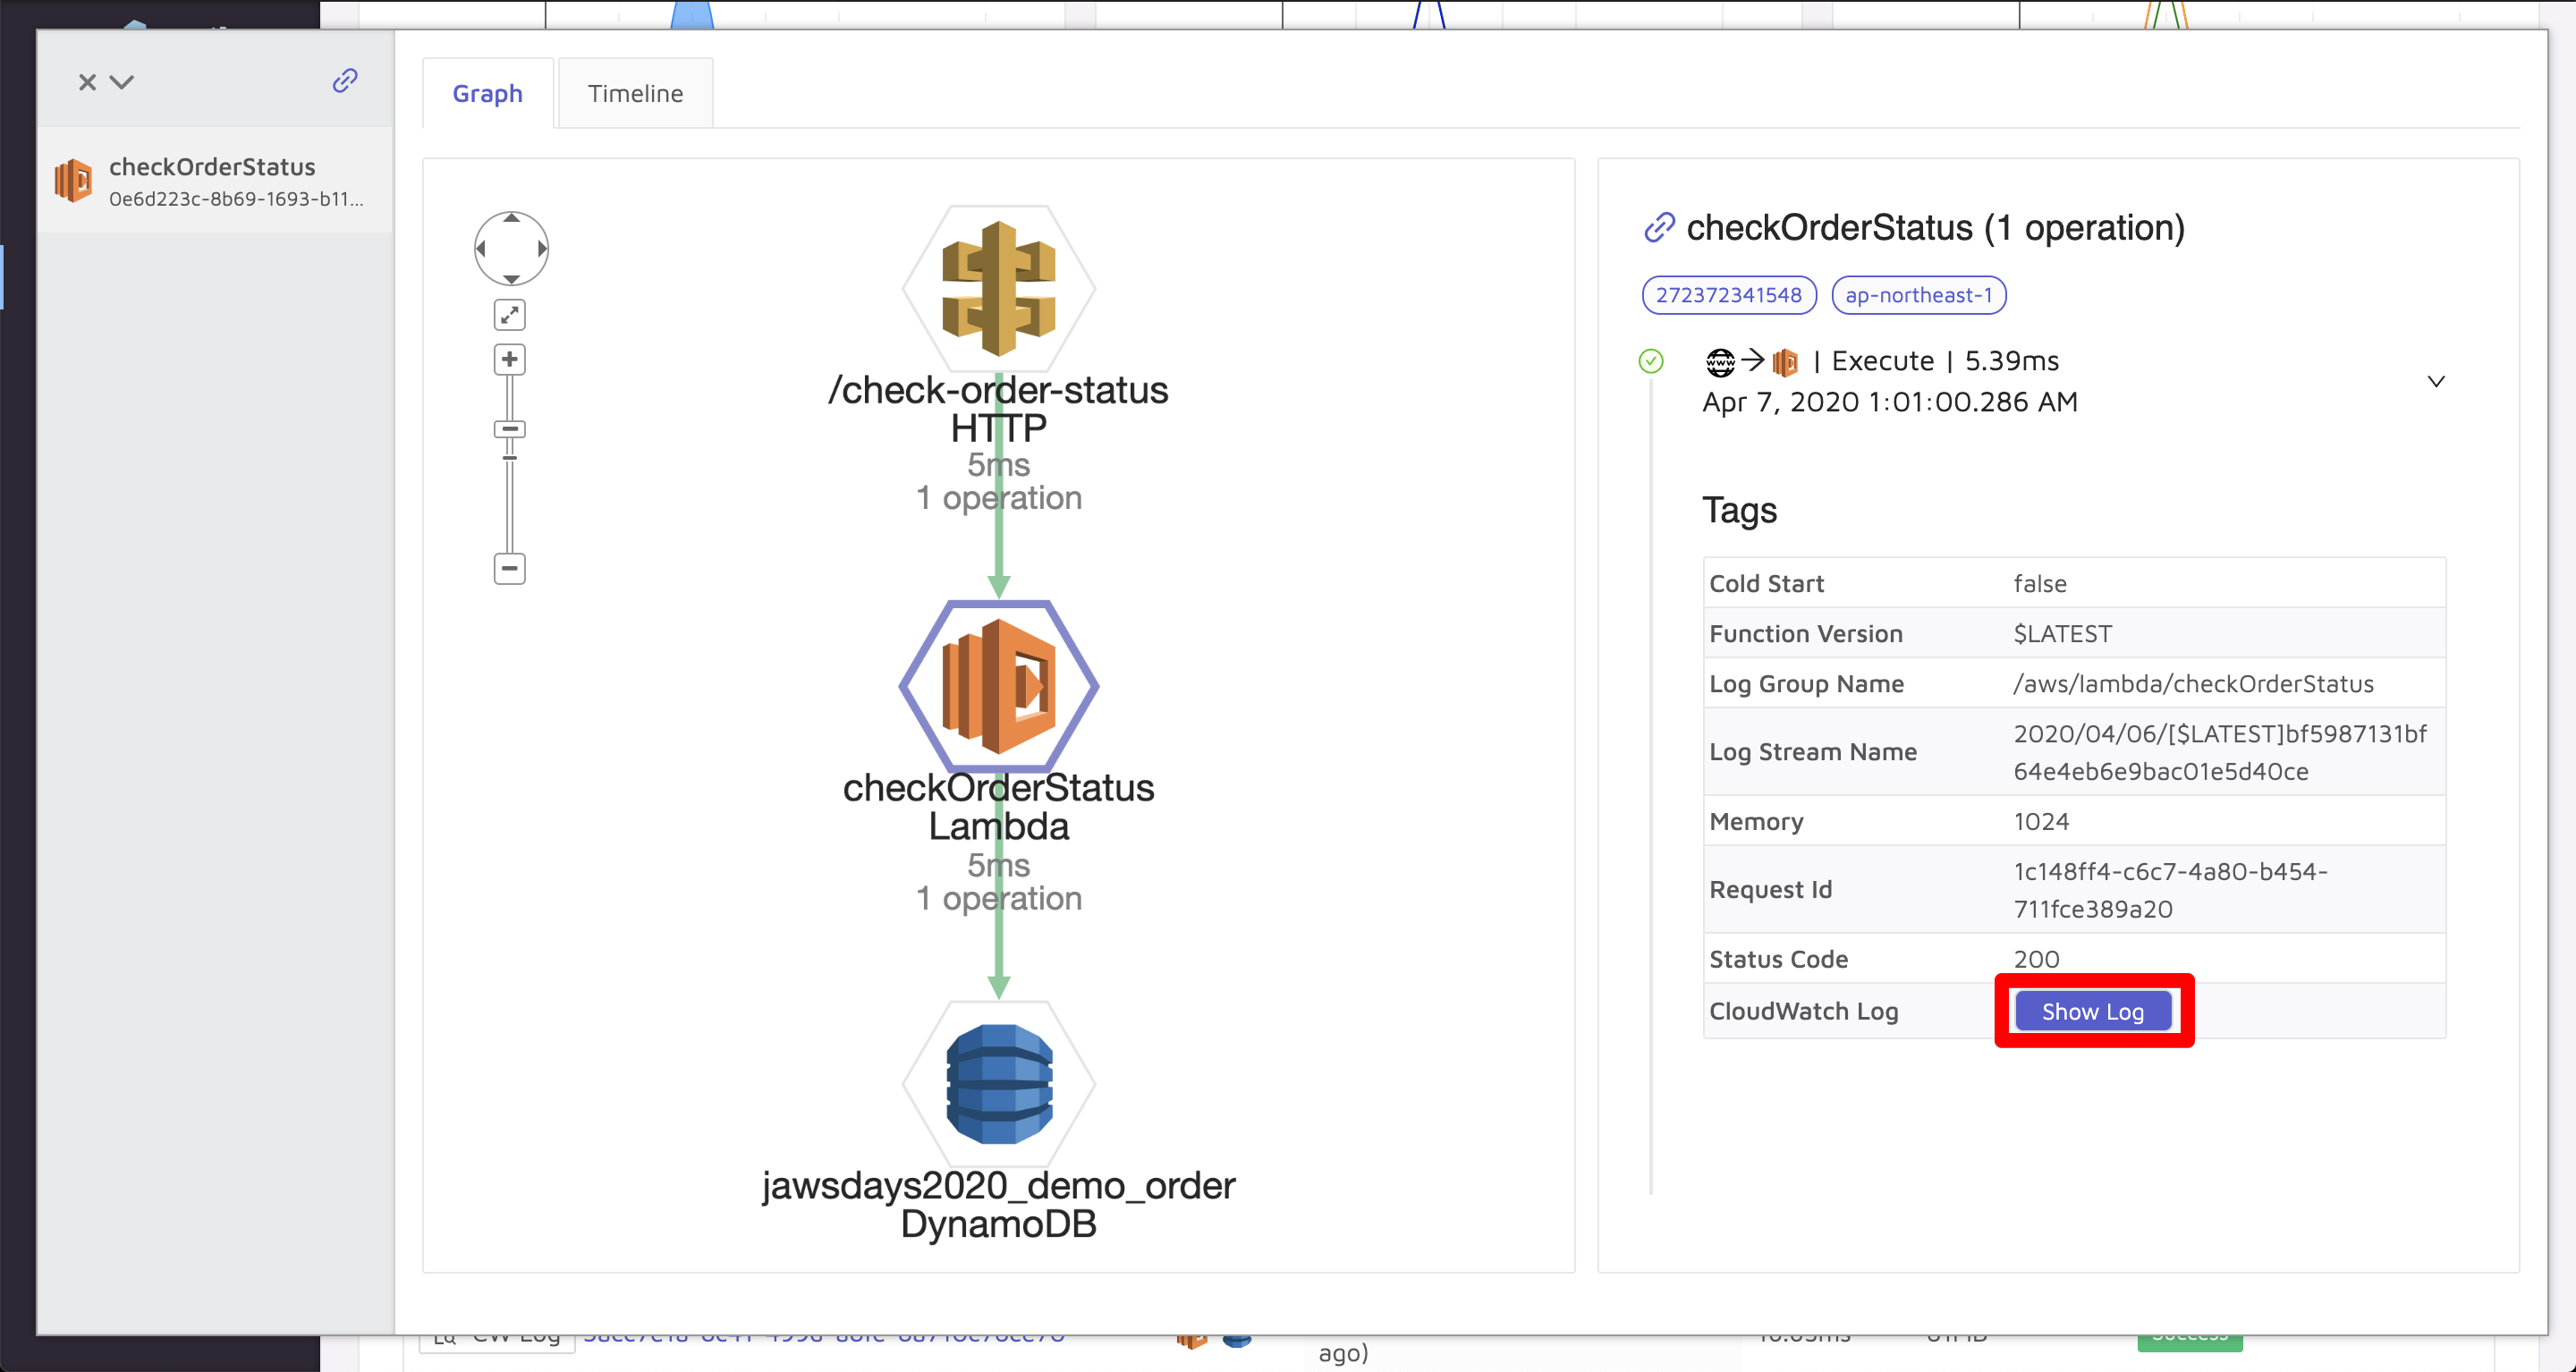Click region tag ap-northeast-1

pyautogui.click(x=1918, y=295)
